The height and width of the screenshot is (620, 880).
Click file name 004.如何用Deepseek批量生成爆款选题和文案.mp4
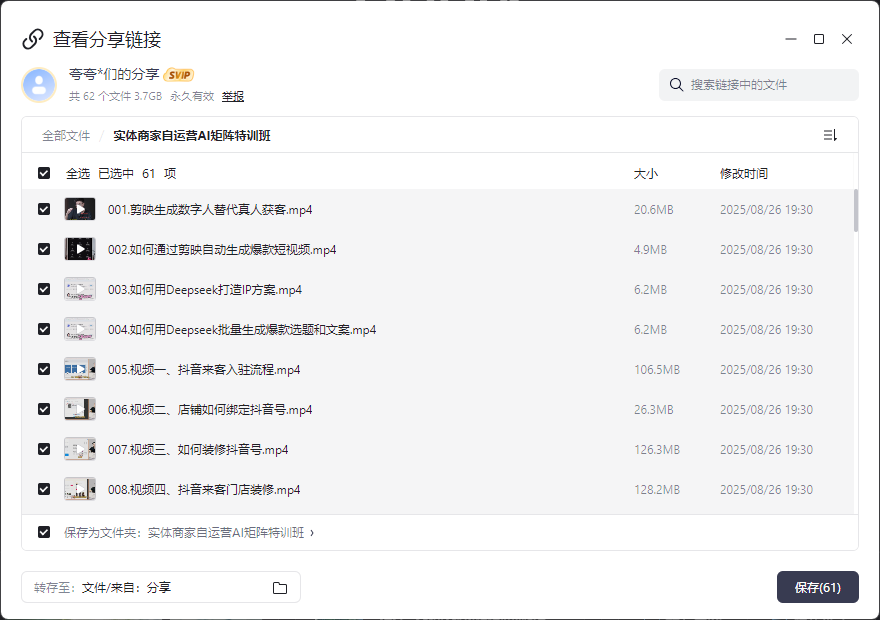242,330
